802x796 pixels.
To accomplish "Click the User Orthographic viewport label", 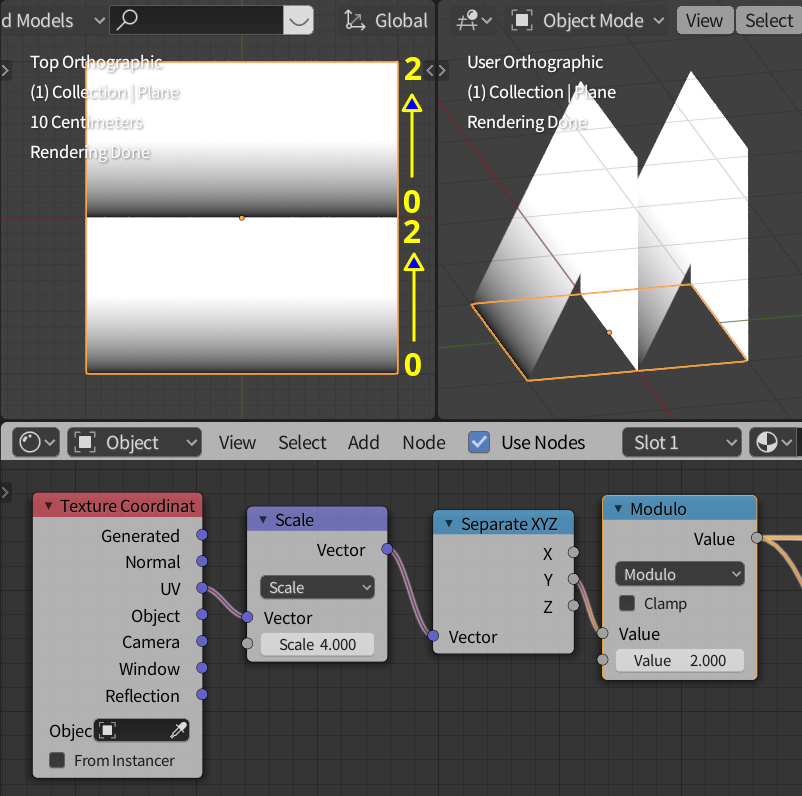I will (x=535, y=62).
